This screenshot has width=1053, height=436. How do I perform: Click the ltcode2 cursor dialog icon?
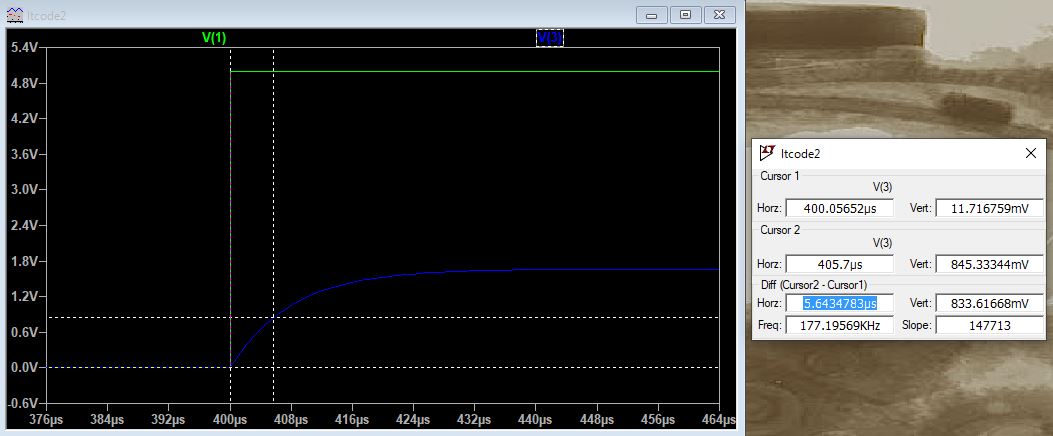coord(768,153)
